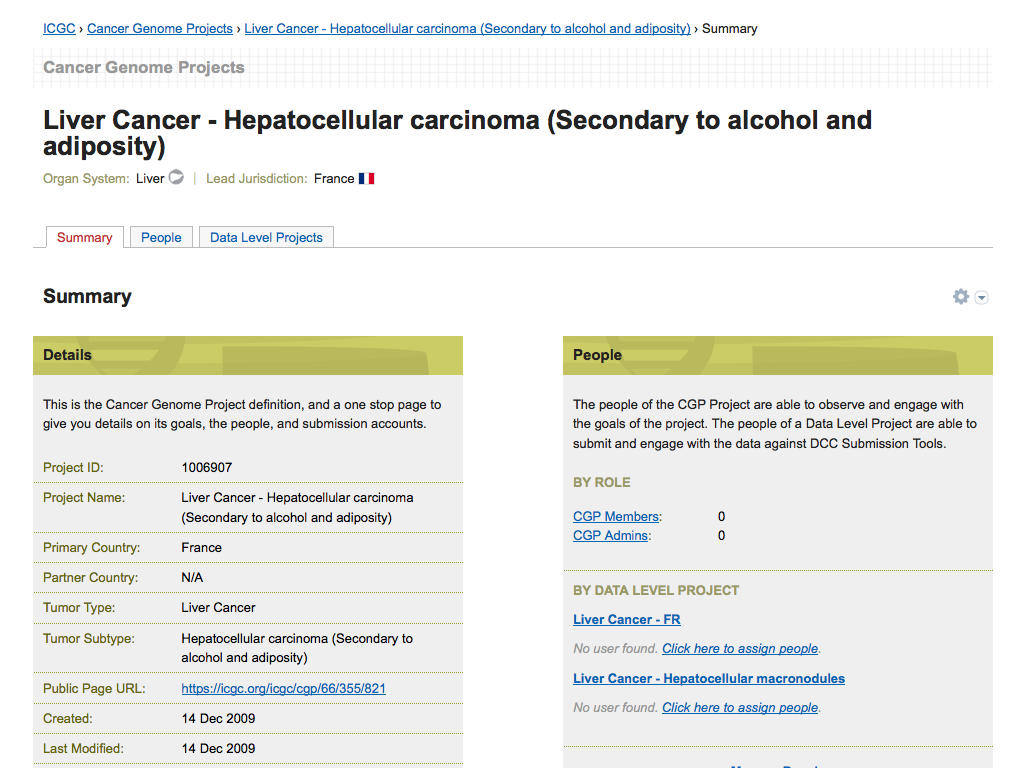Switch to the People tab
Screen dimensions: 1024x768
click(x=161, y=237)
